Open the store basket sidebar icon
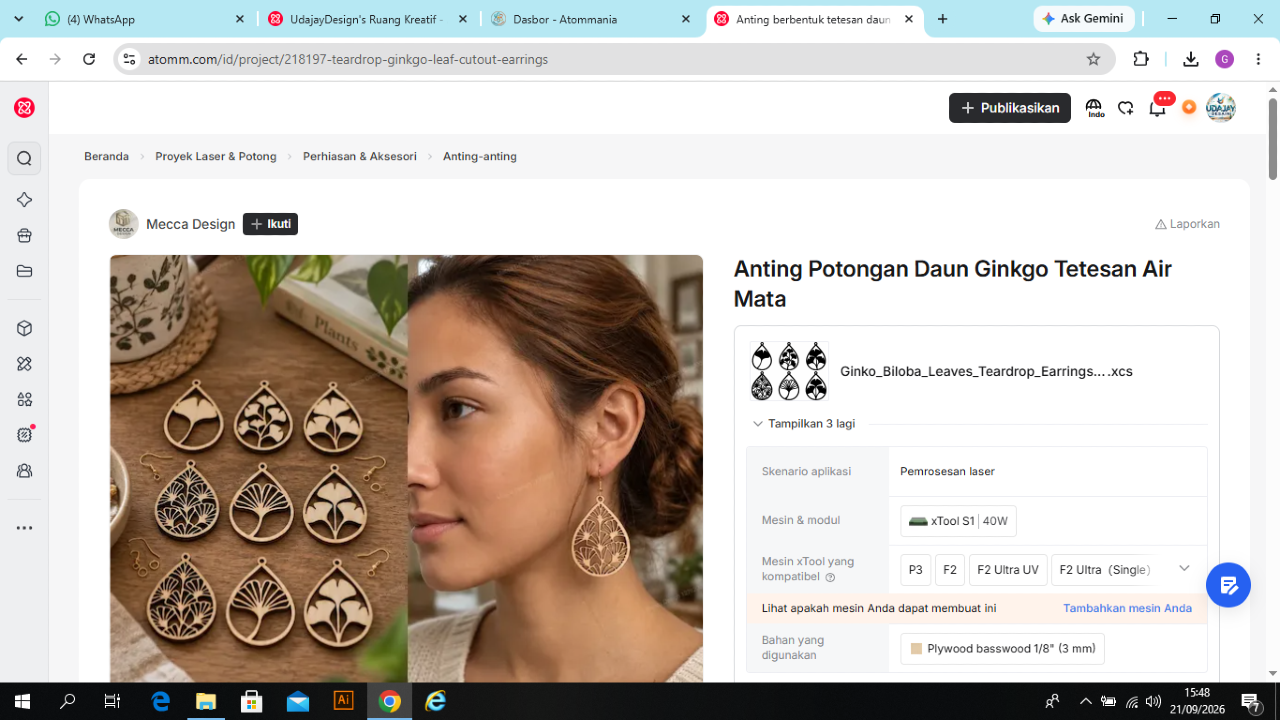Viewport: 1280px width, 720px height. coord(25,236)
